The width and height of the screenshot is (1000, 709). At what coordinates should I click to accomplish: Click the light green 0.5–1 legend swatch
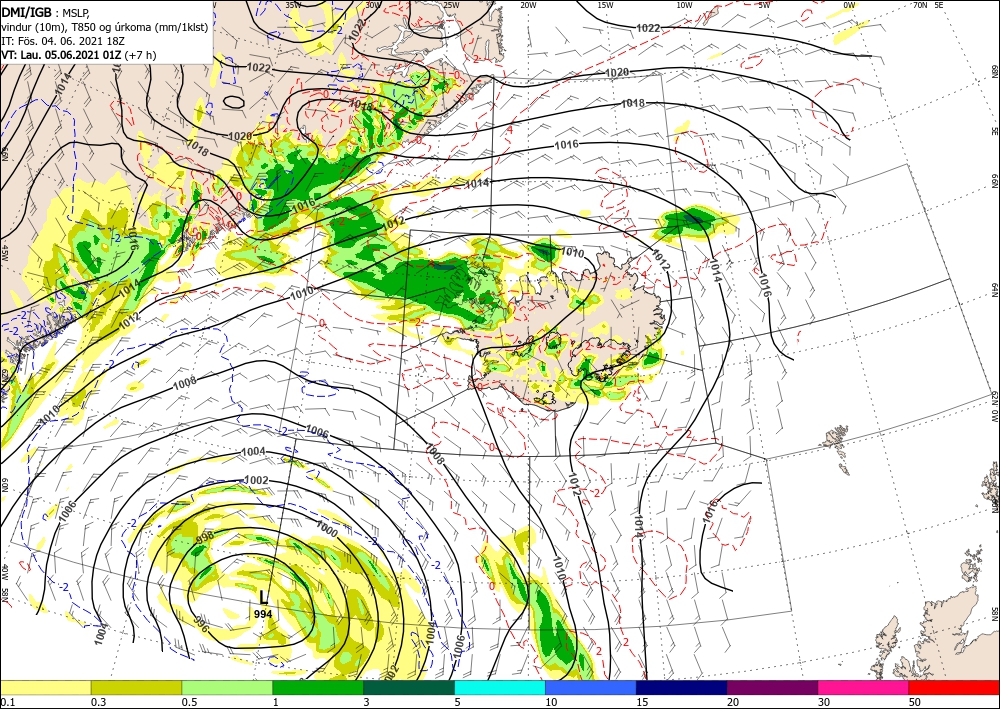click(227, 687)
